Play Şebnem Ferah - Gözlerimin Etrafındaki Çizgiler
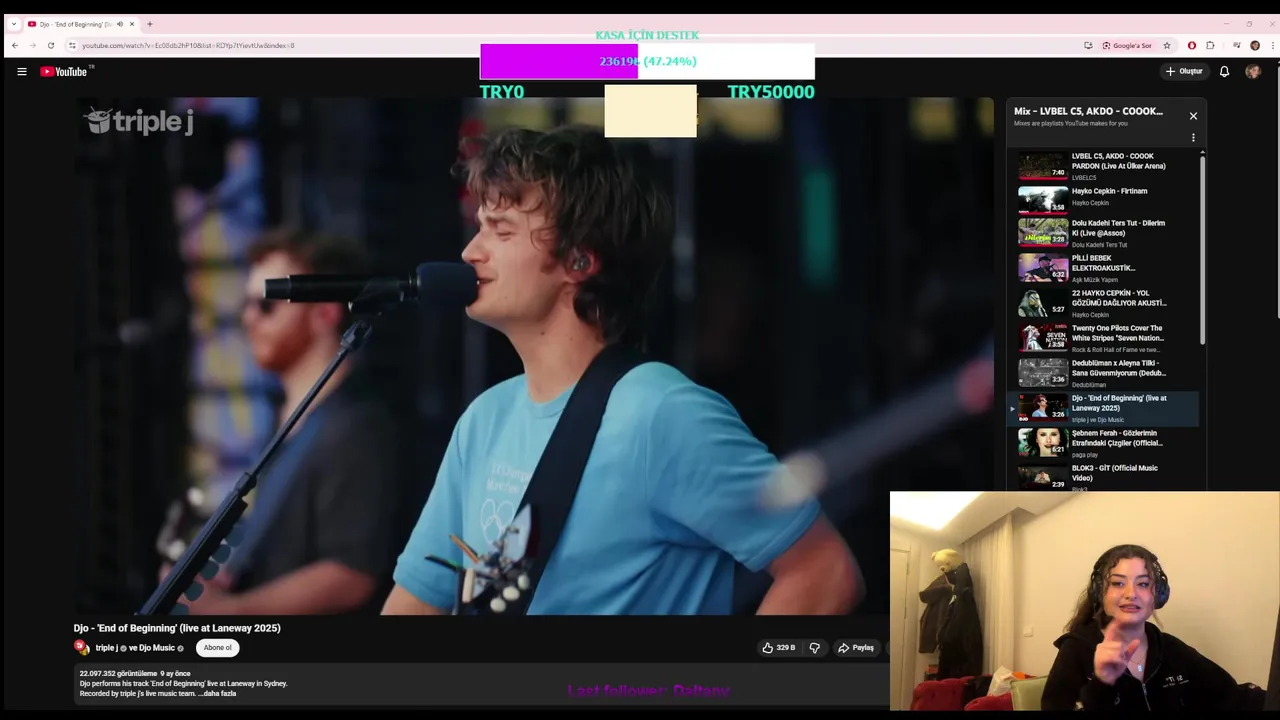Image resolution: width=1280 pixels, height=720 pixels. (x=1104, y=443)
